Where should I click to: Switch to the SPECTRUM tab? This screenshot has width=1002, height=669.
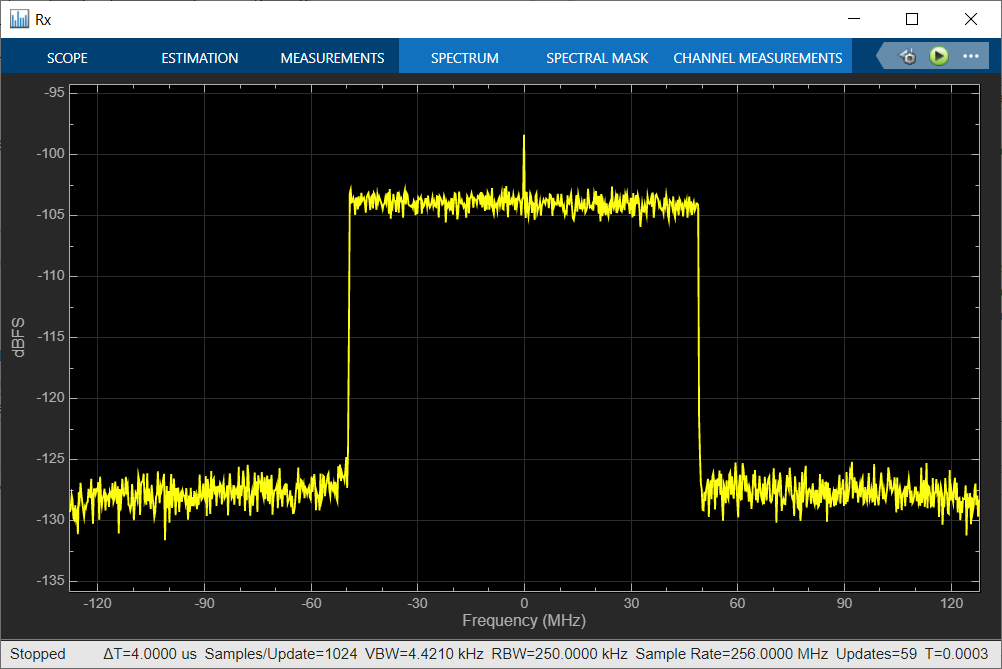pos(464,57)
